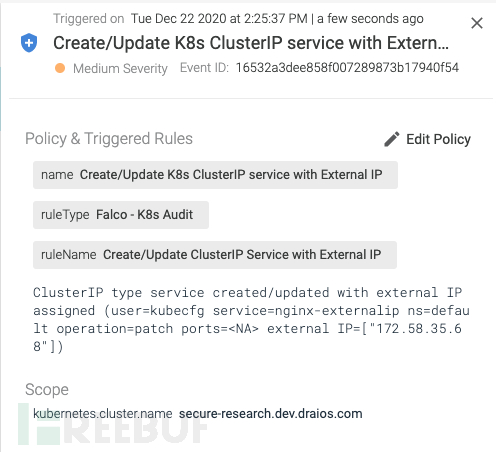496x452 pixels.
Task: Click the truncated event title heading
Action: click(x=251, y=43)
